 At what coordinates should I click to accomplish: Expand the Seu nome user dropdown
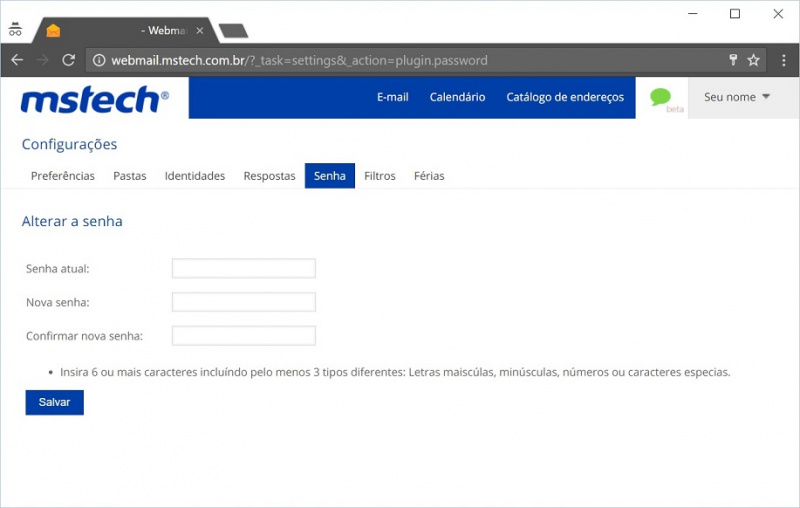(737, 97)
